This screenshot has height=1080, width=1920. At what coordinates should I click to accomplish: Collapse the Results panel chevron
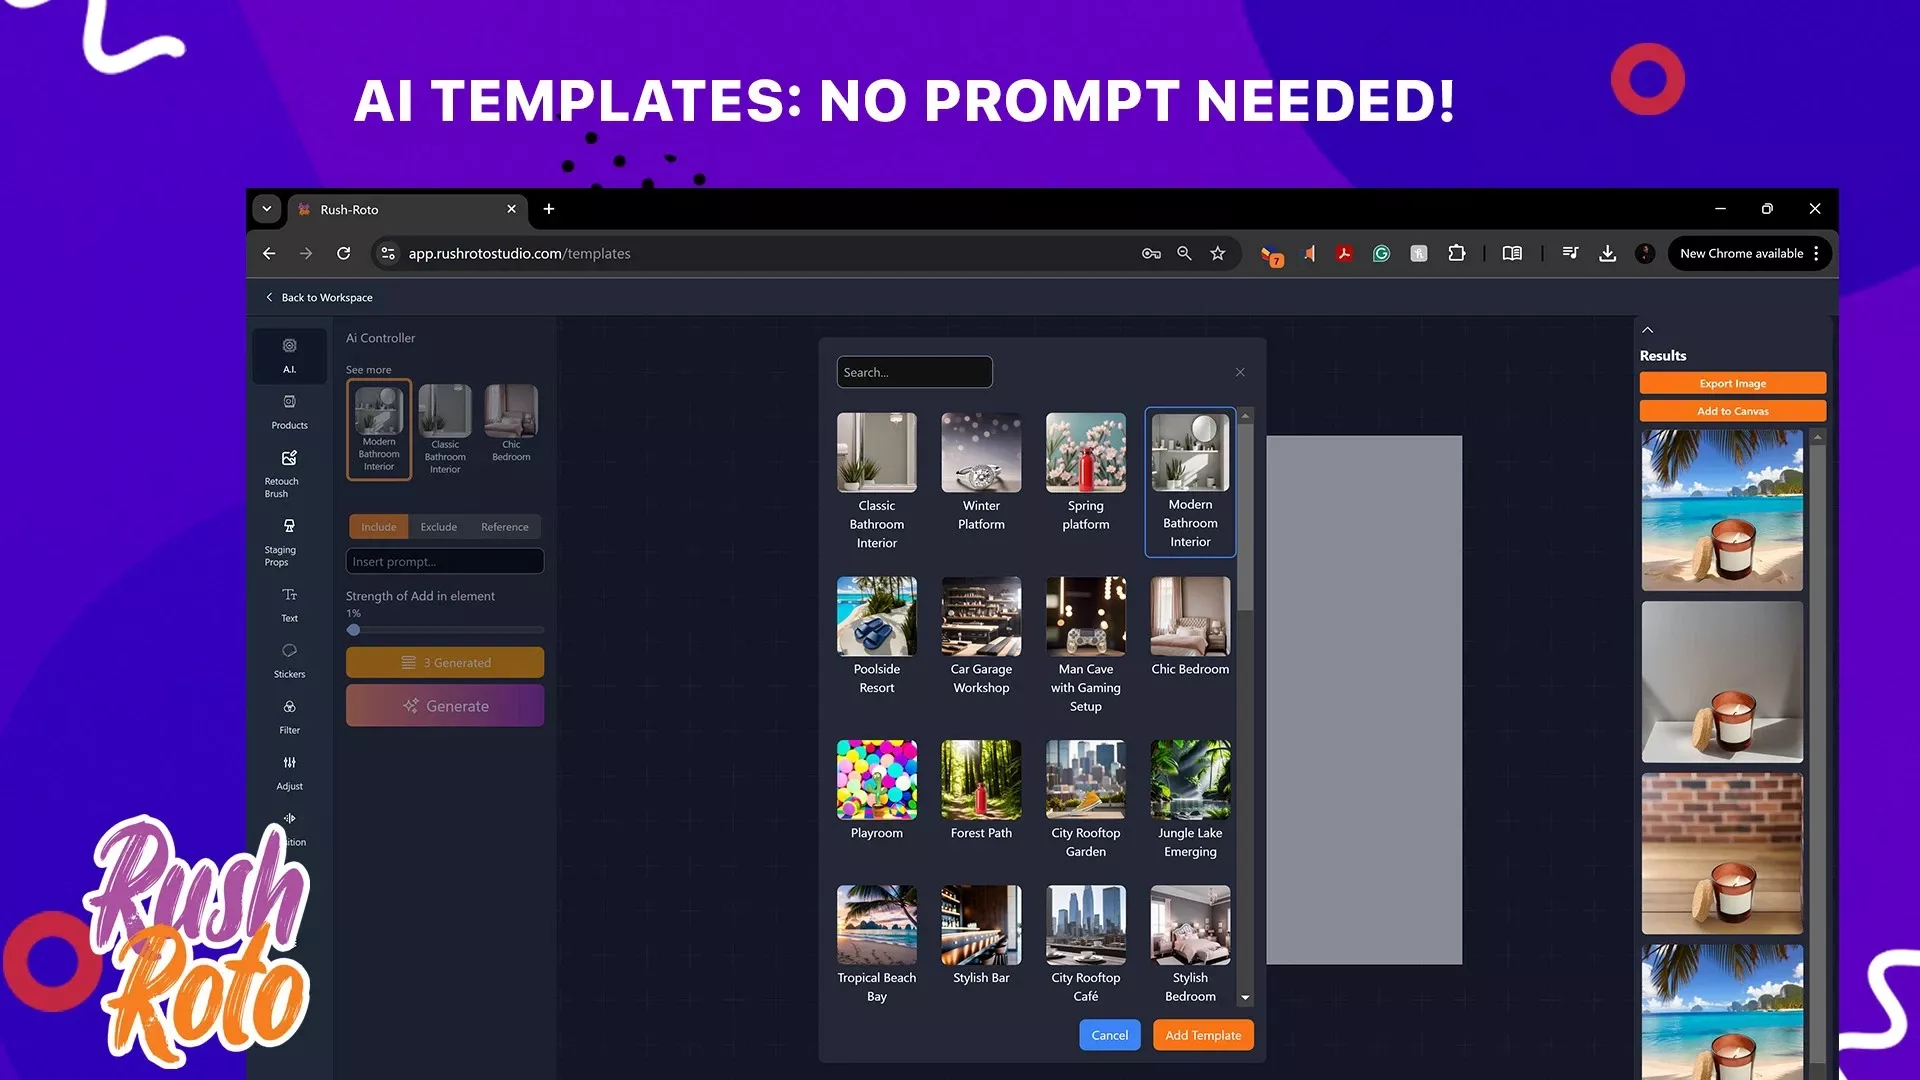click(x=1648, y=330)
